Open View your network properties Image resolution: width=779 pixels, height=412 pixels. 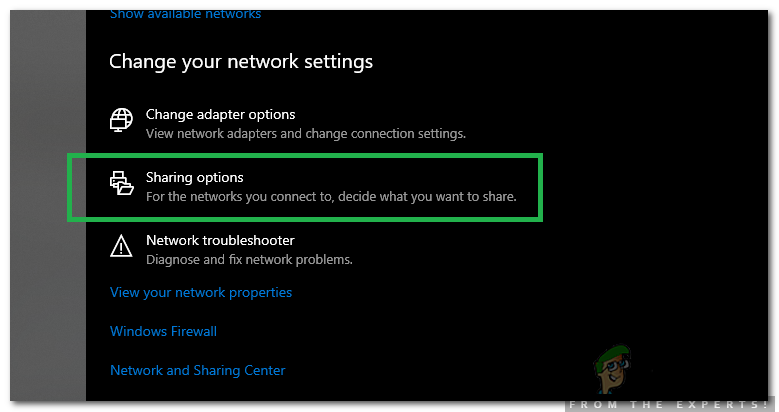click(x=201, y=293)
